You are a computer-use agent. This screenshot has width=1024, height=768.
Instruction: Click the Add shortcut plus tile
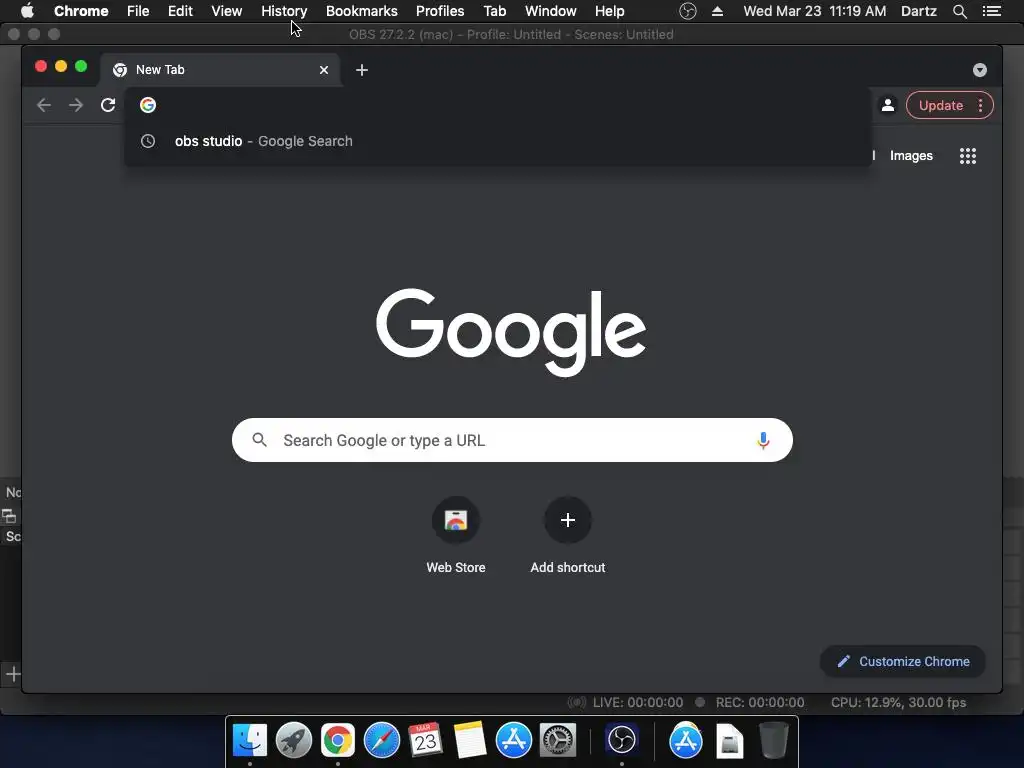pos(568,520)
